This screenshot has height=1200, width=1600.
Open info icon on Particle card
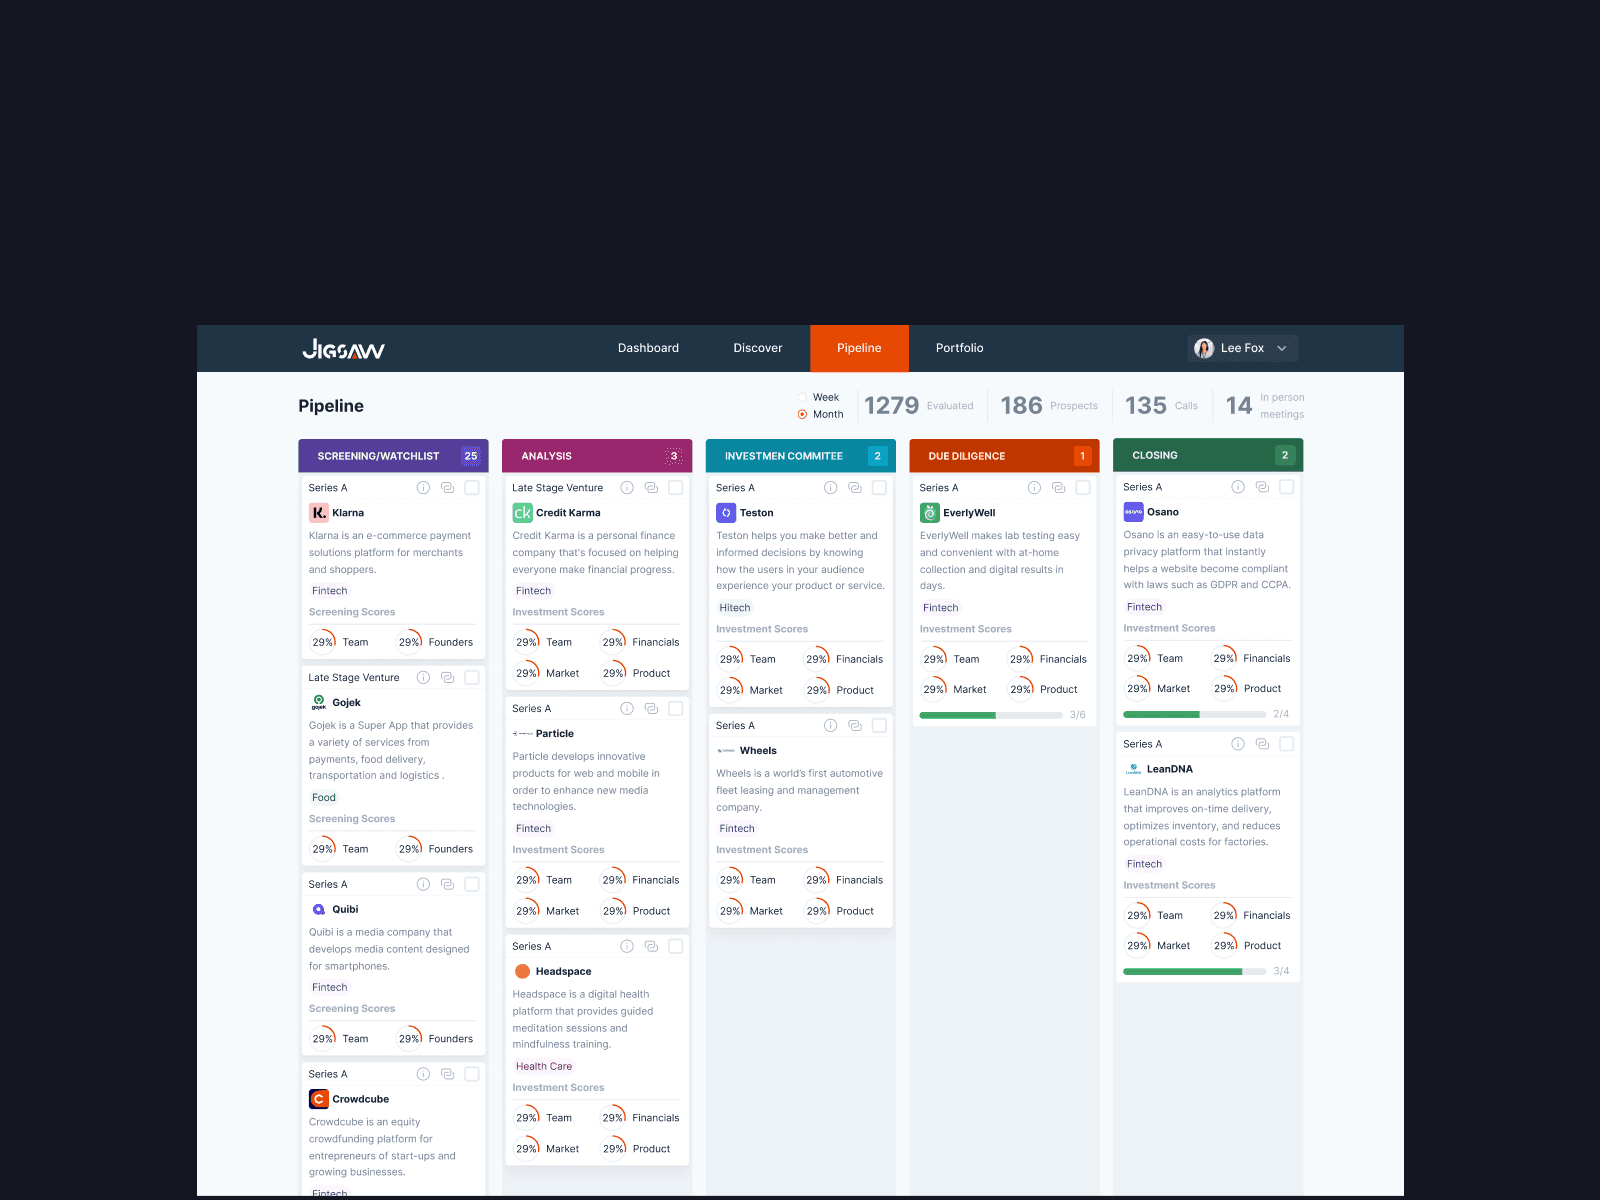point(627,708)
